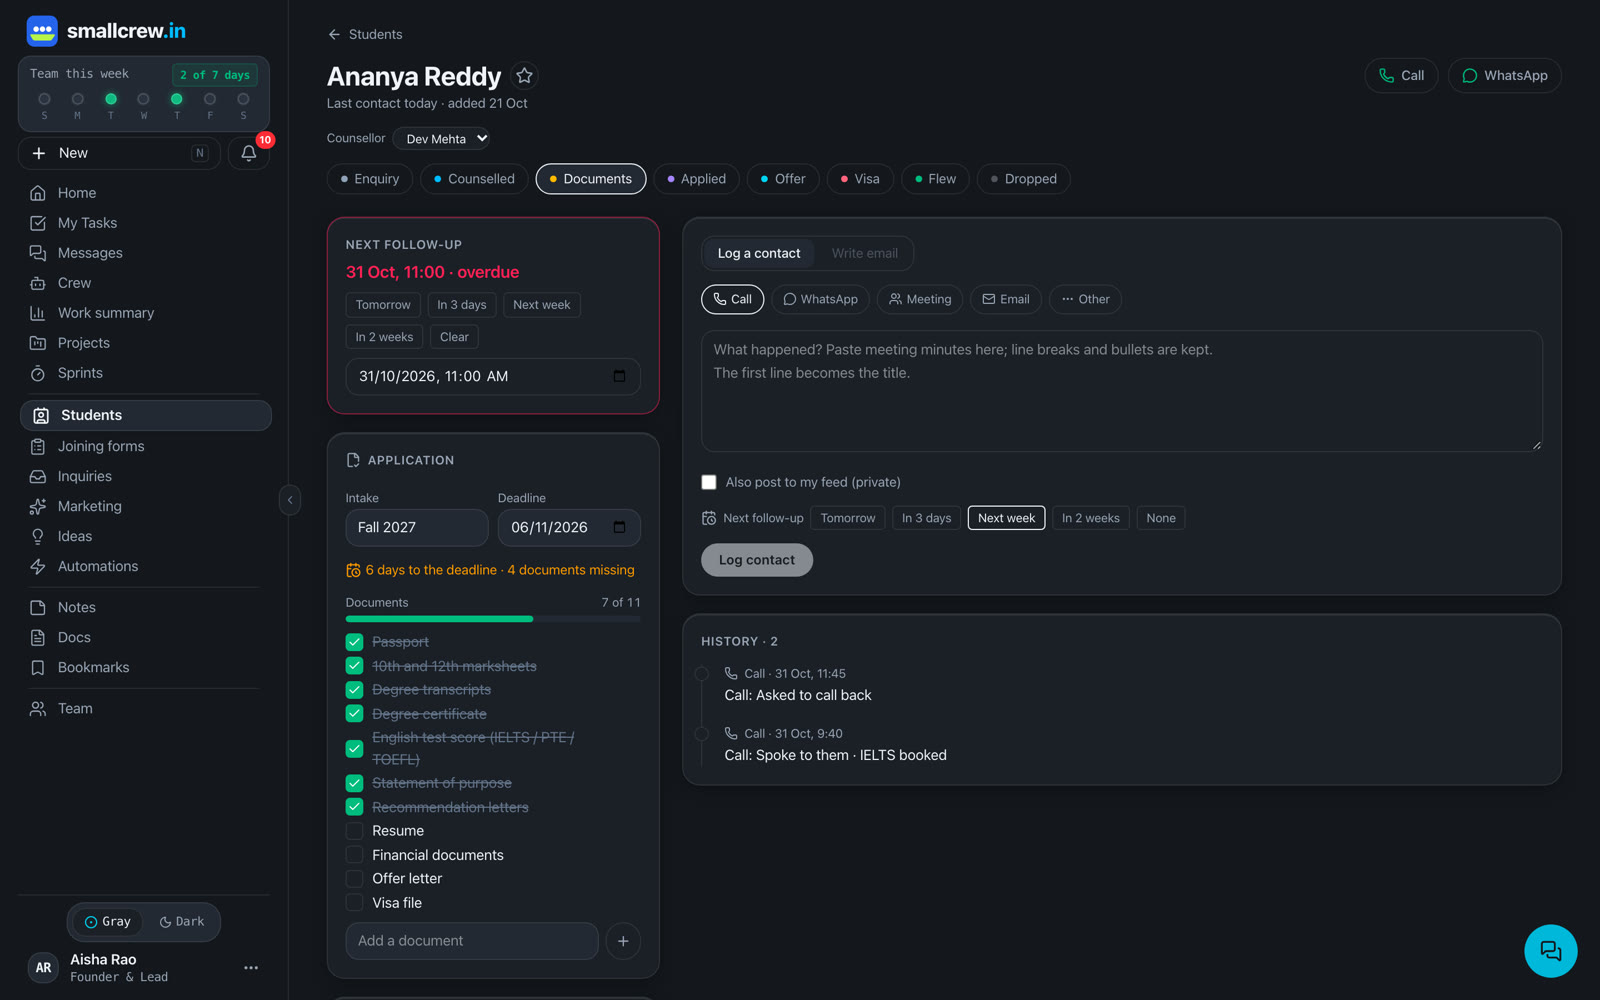Click the add document plus icon
Viewport: 1600px width, 1000px height.
pyautogui.click(x=623, y=941)
